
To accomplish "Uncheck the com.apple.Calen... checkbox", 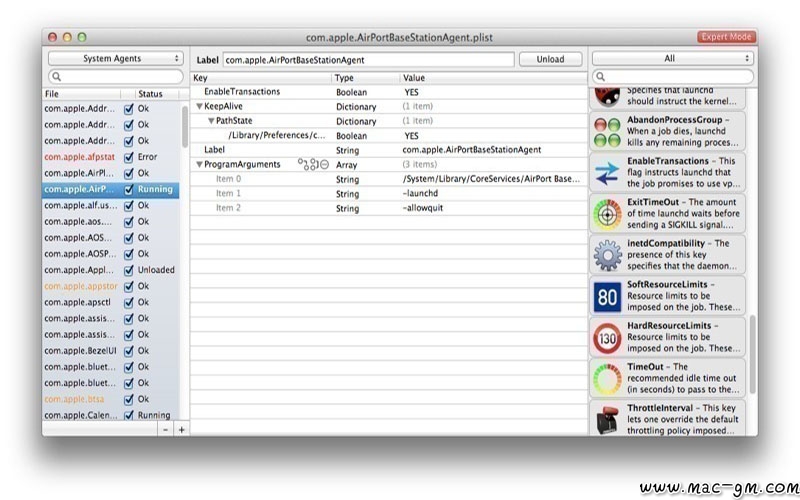I will (x=129, y=415).
